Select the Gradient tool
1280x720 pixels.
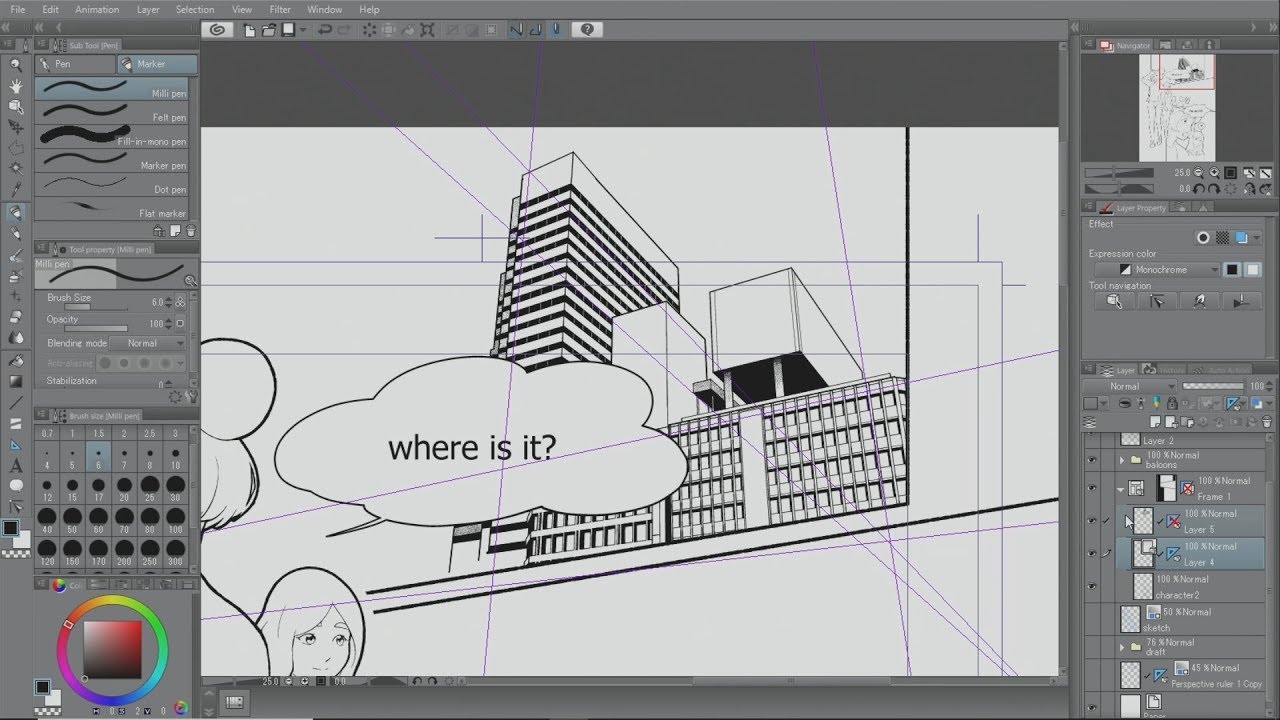tap(16, 381)
